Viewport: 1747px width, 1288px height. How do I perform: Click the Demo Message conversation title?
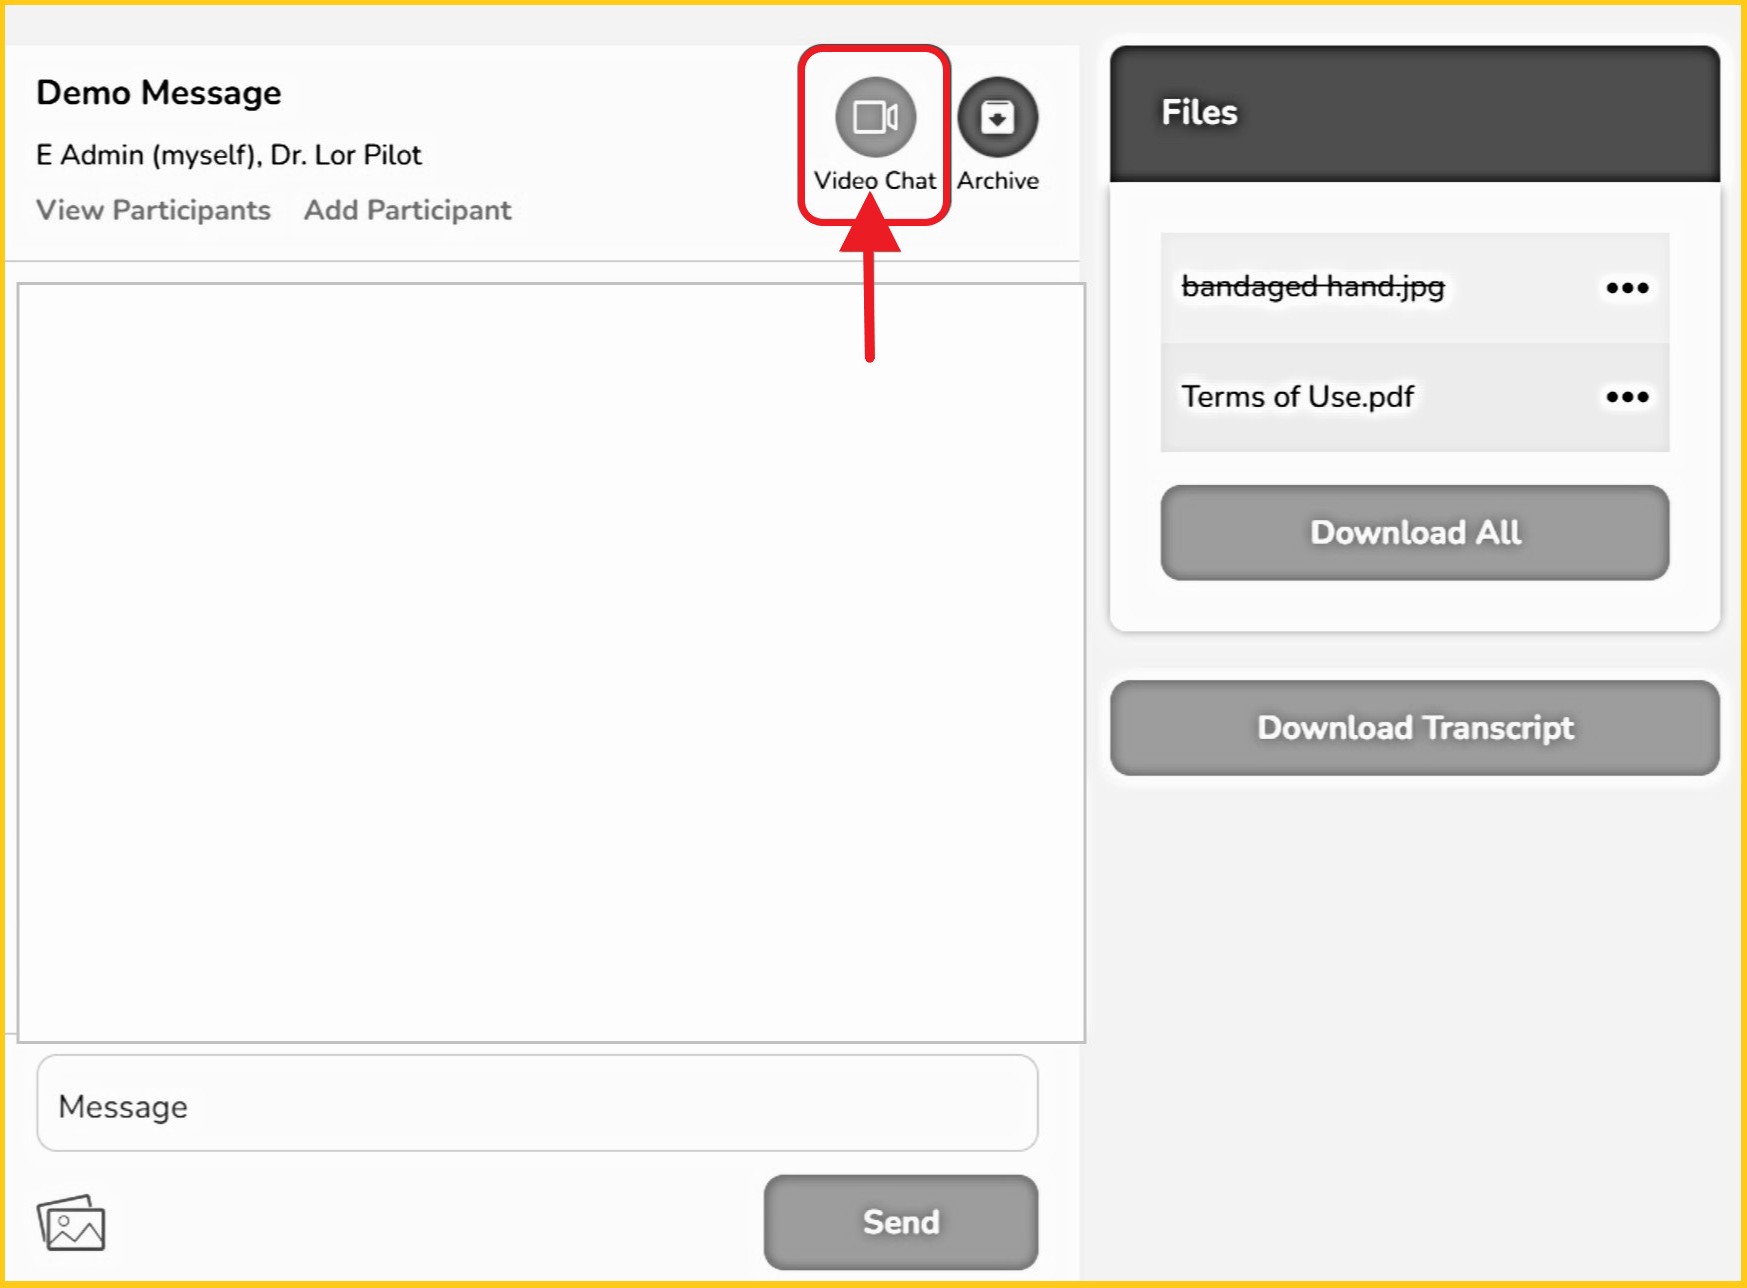(159, 93)
